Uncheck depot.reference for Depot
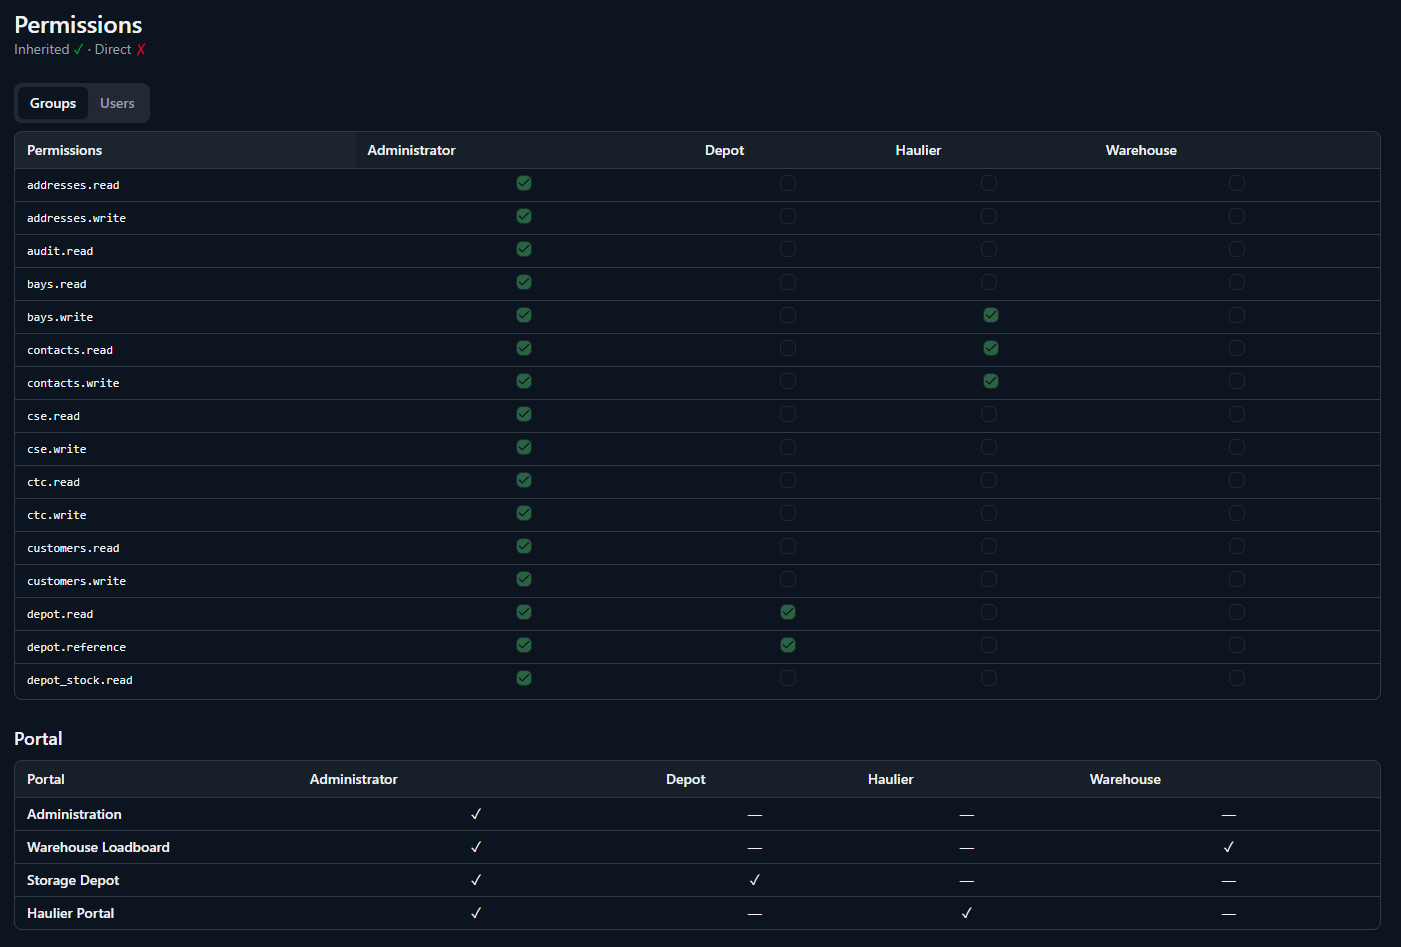 [x=788, y=645]
